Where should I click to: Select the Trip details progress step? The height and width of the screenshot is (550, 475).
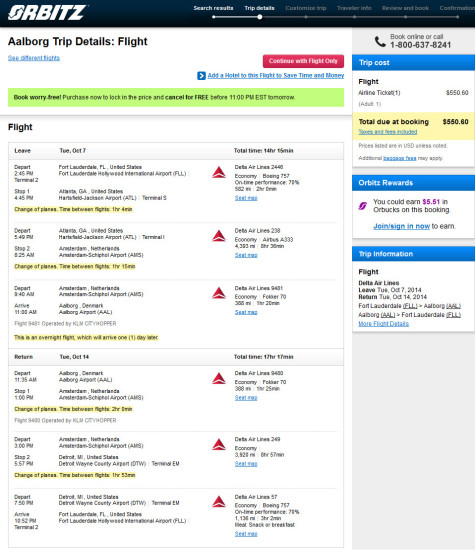click(259, 8)
